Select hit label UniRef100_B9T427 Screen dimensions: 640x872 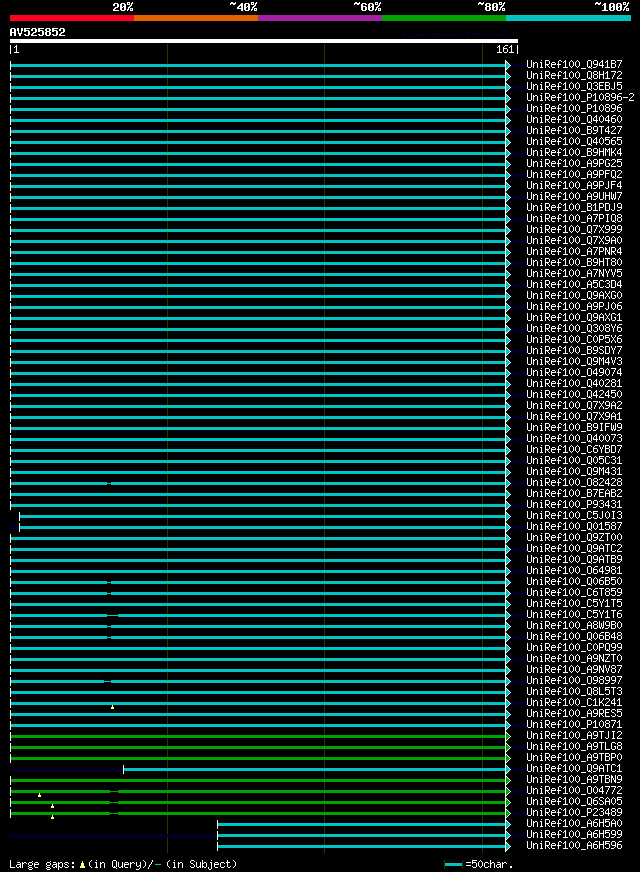[574, 131]
